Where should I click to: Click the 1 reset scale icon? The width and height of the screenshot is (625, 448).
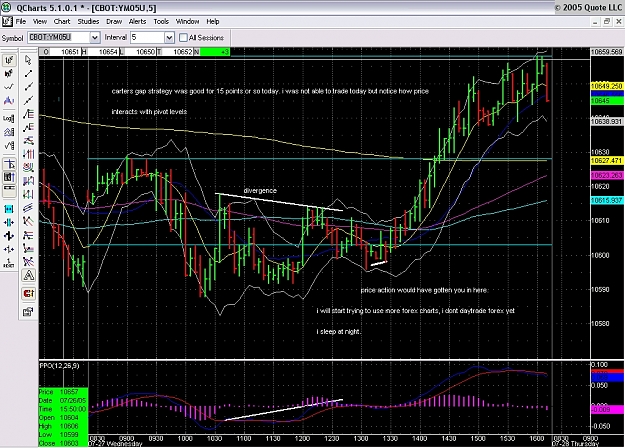pyautogui.click(x=9, y=263)
